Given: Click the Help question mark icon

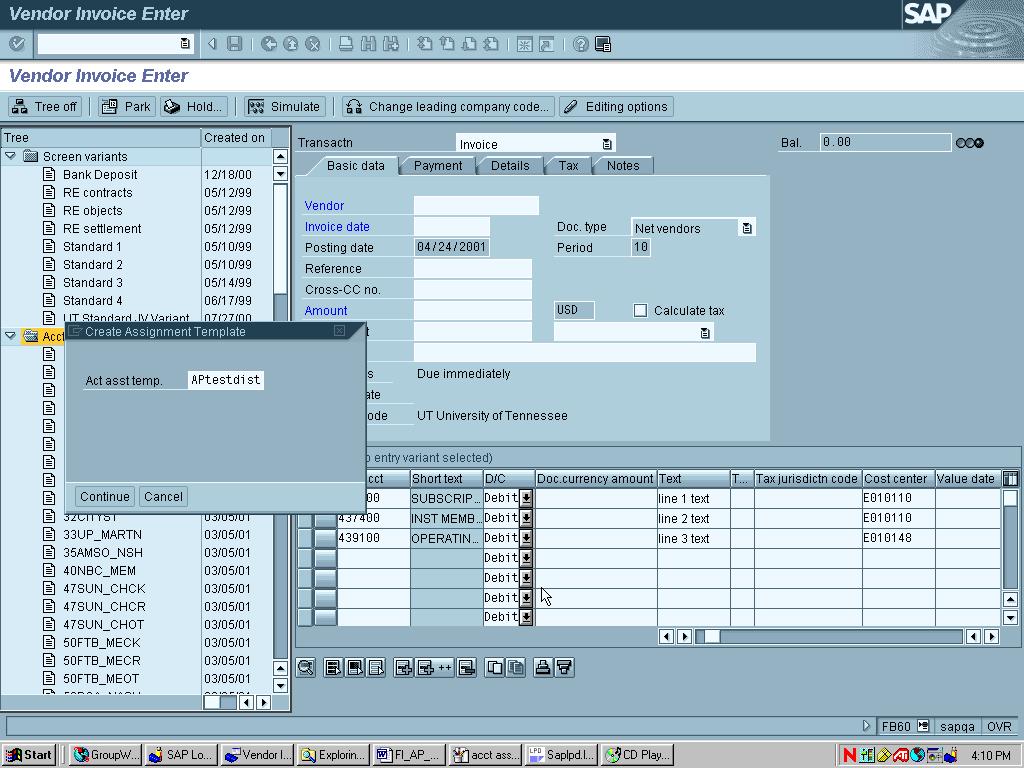Looking at the screenshot, I should coord(581,44).
